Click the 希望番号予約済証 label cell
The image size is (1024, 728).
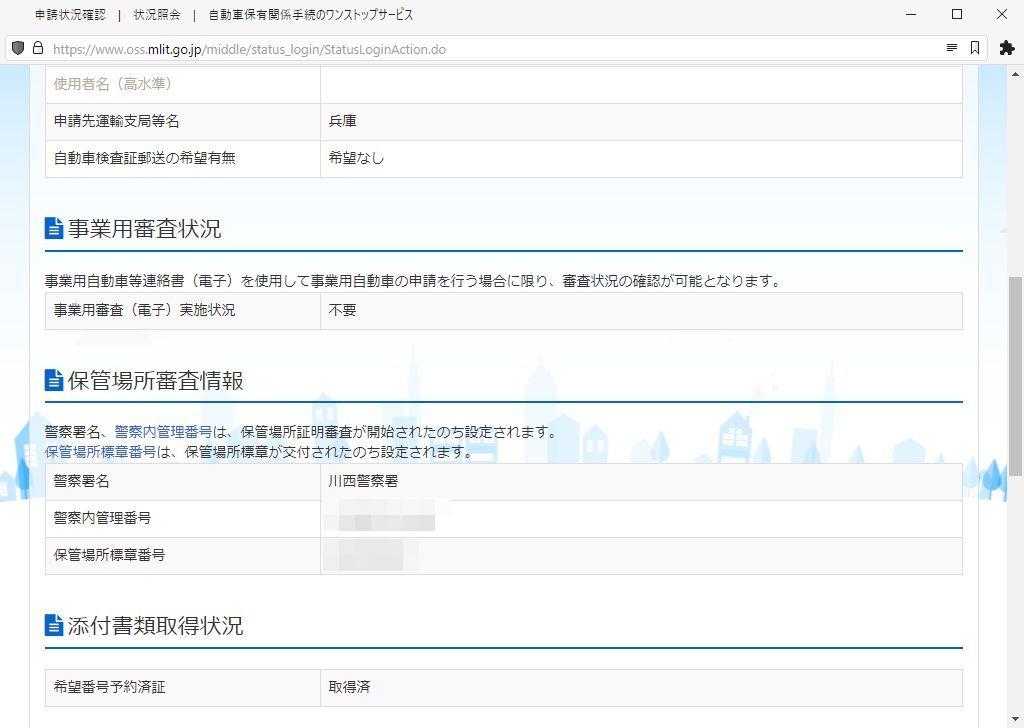tap(183, 688)
